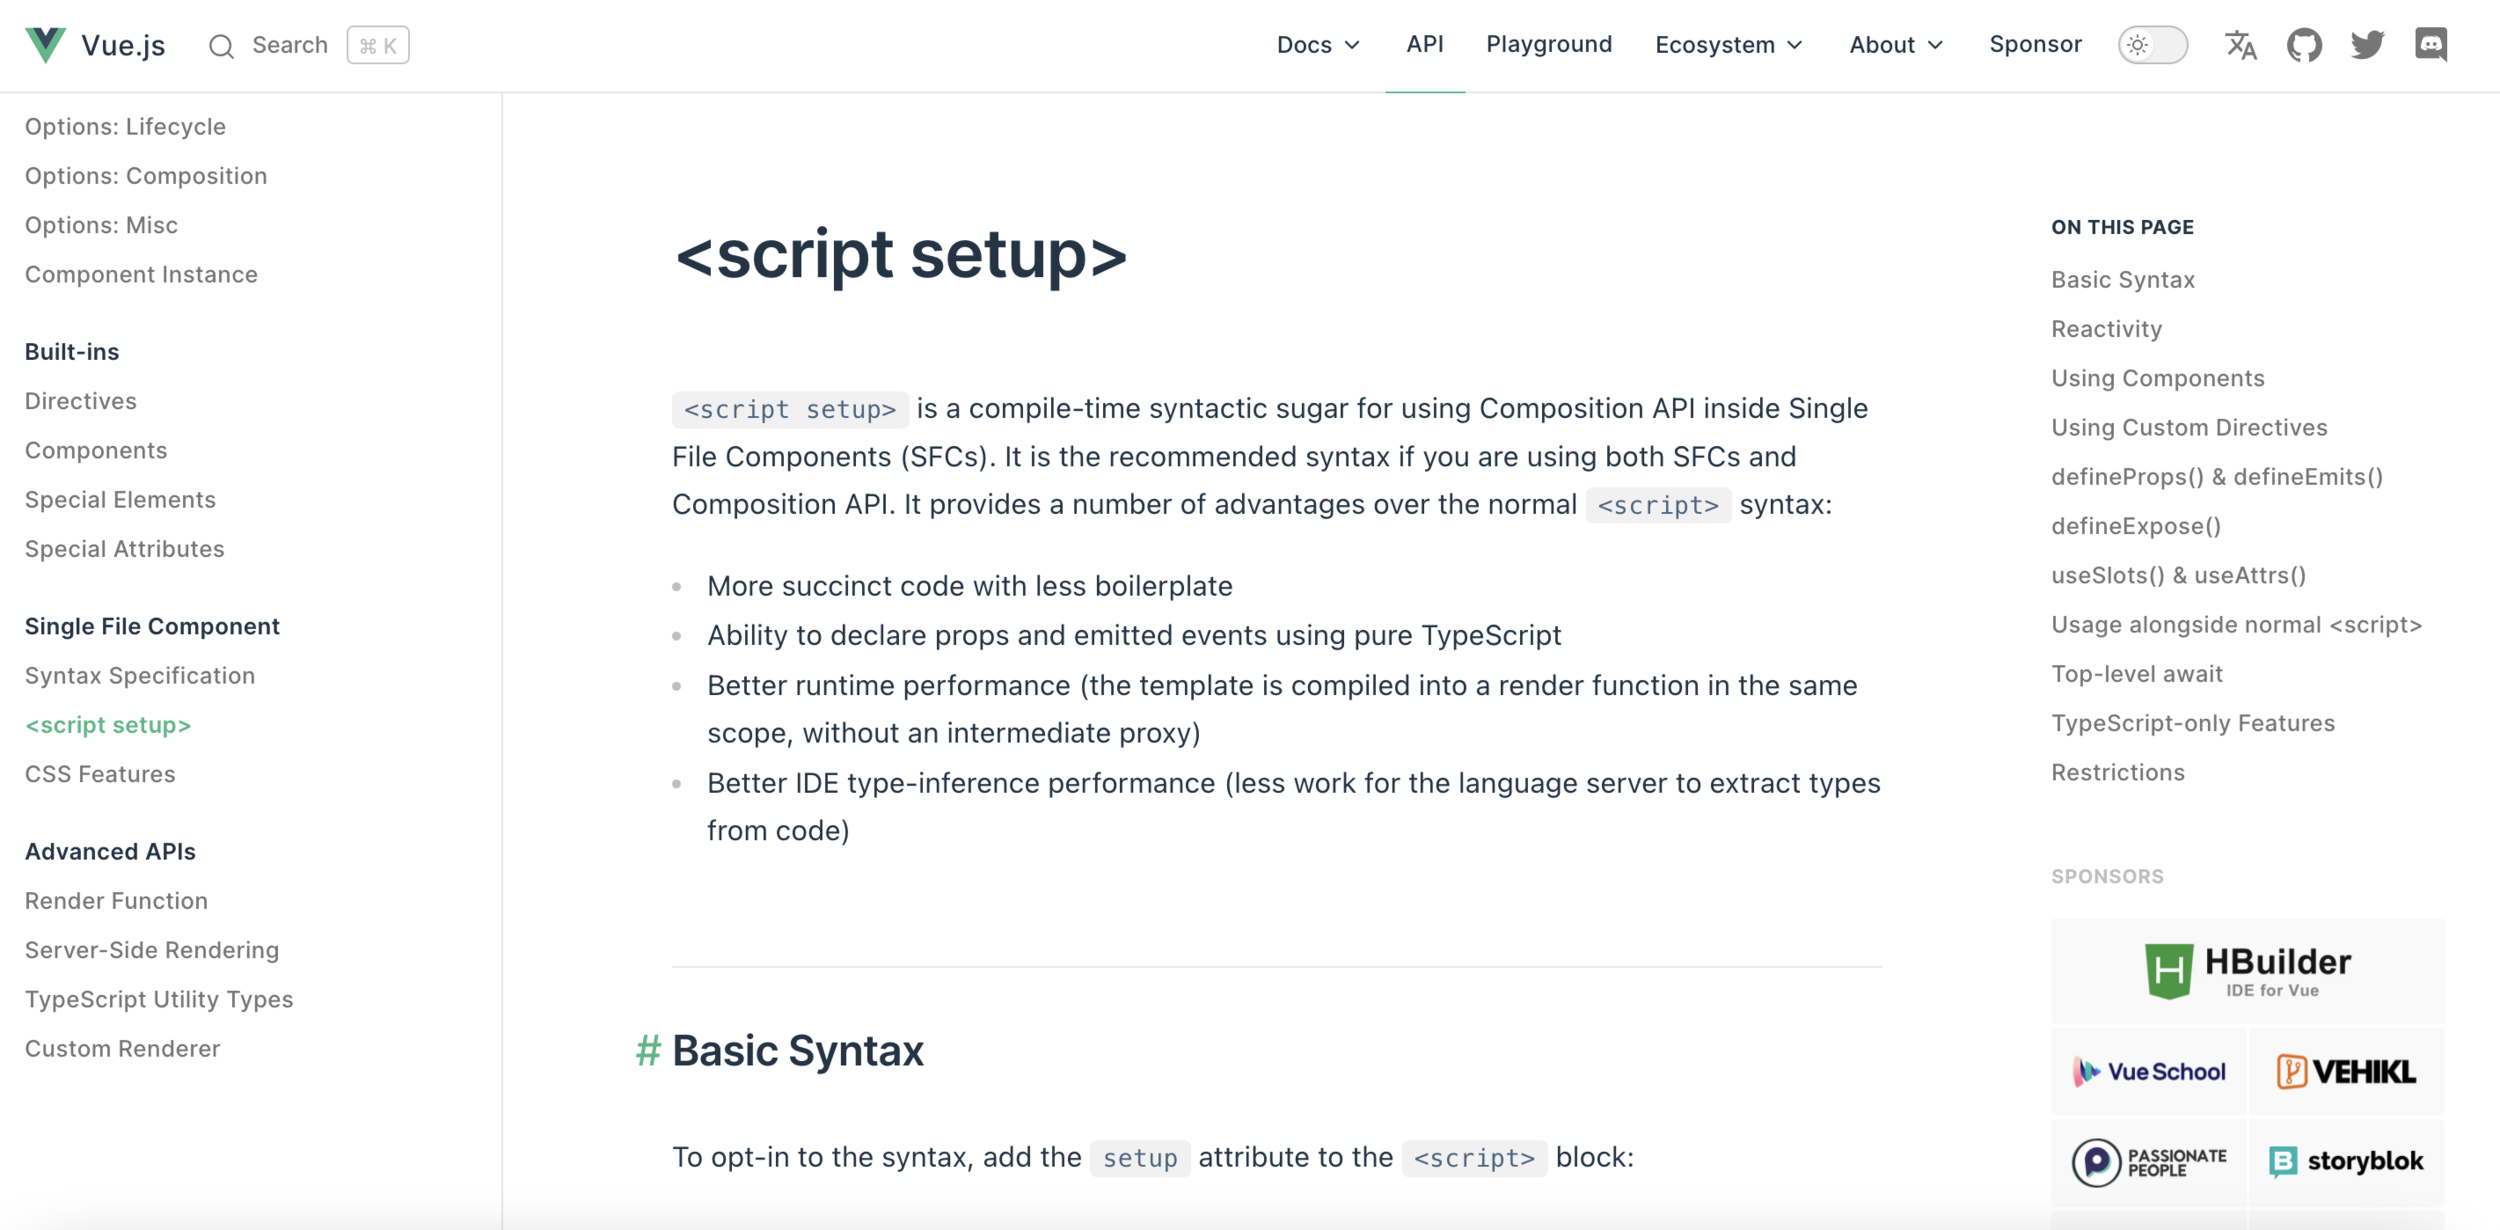Expand the Docs dropdown menu
The width and height of the screenshot is (2500, 1230).
coord(1318,45)
